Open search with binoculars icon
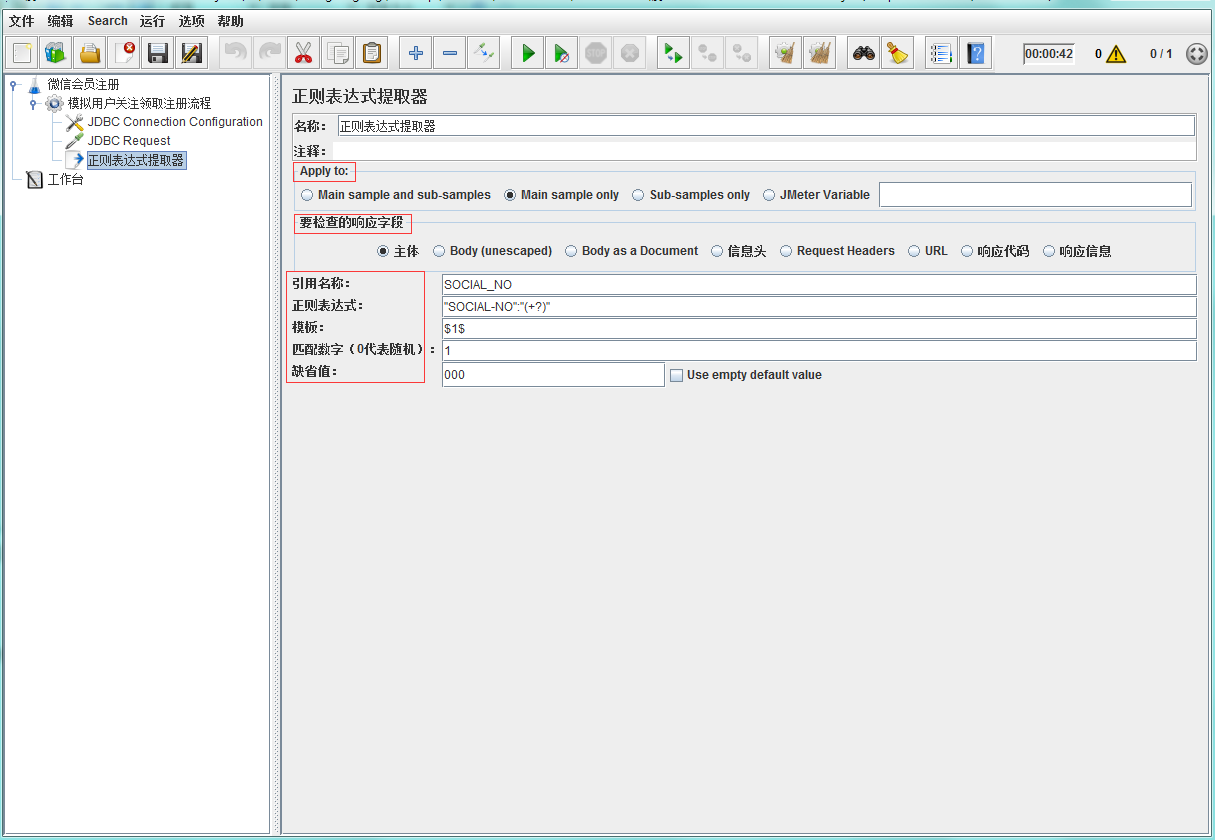Screen dimensions: 1215x840 tap(864, 53)
